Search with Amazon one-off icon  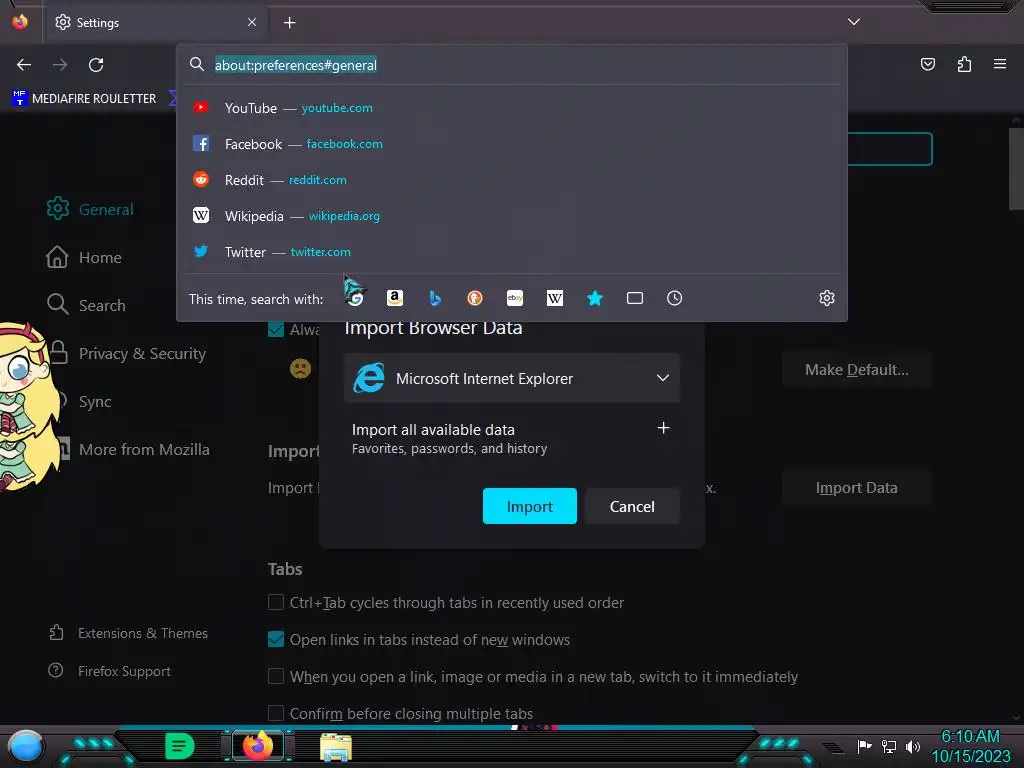point(394,298)
